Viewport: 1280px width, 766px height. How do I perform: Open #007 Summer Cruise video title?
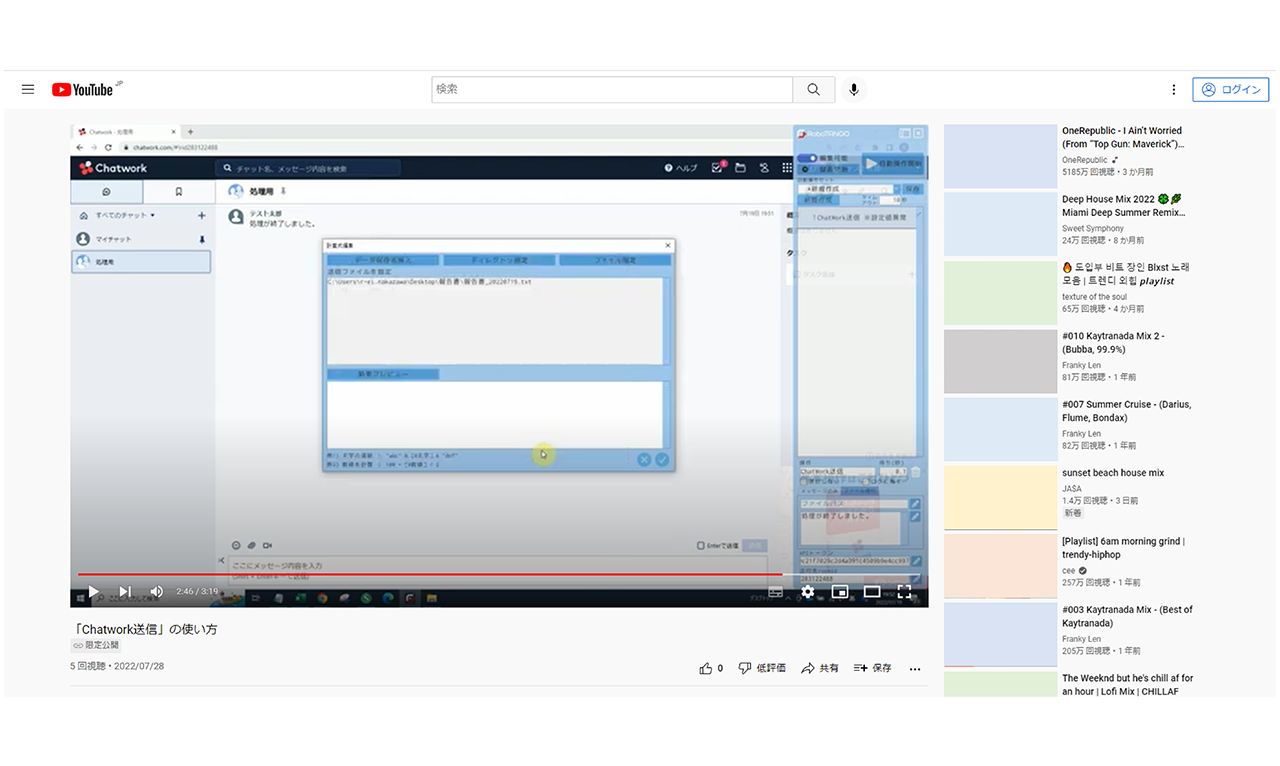1126,411
